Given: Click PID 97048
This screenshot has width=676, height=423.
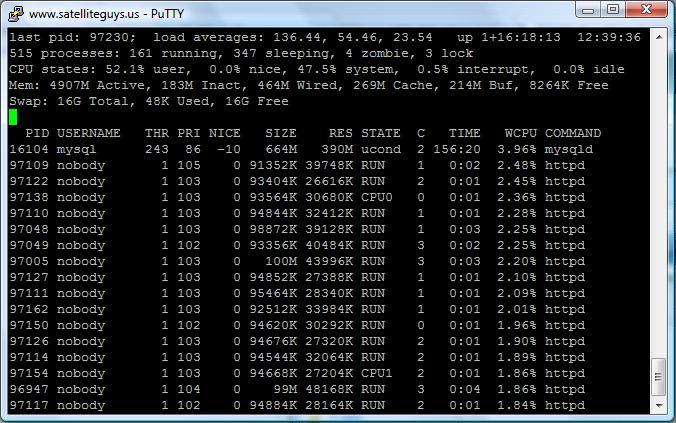Looking at the screenshot, I should [29, 229].
